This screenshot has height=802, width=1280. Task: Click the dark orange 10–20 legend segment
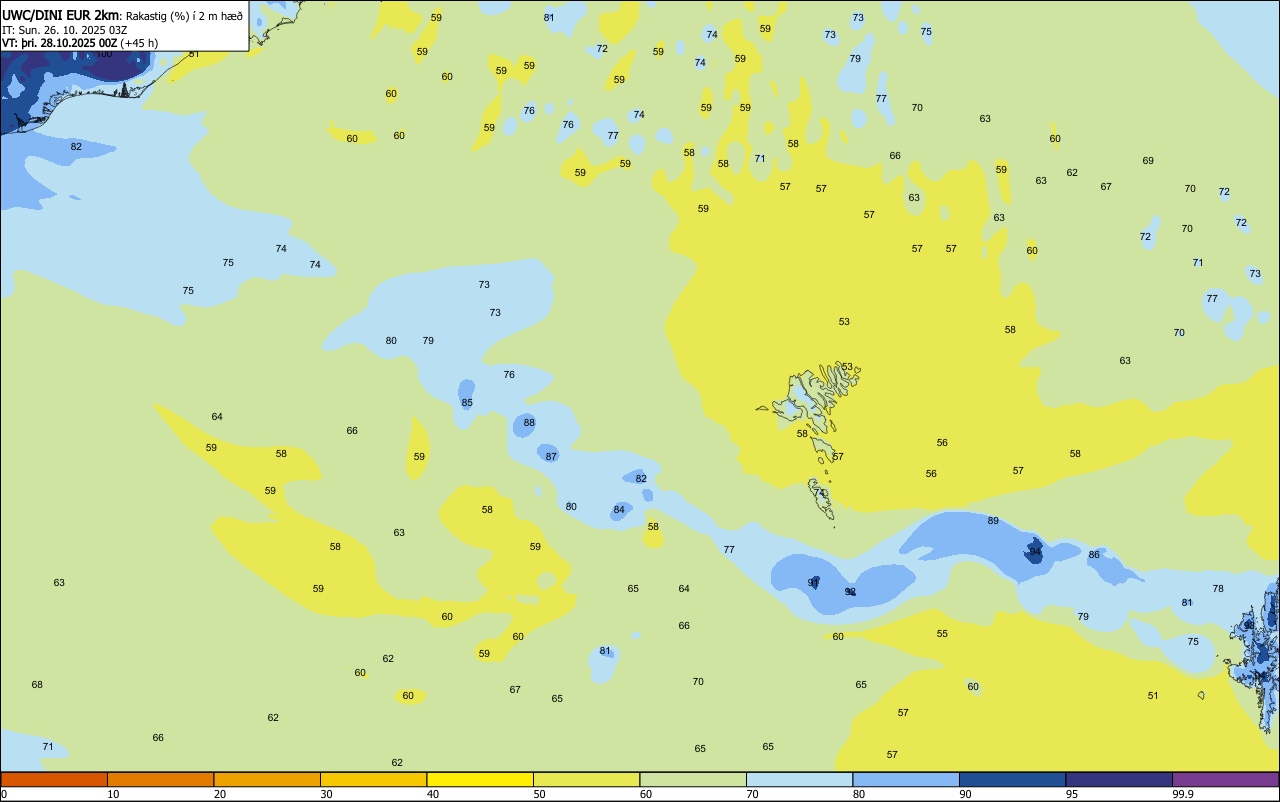(x=160, y=779)
